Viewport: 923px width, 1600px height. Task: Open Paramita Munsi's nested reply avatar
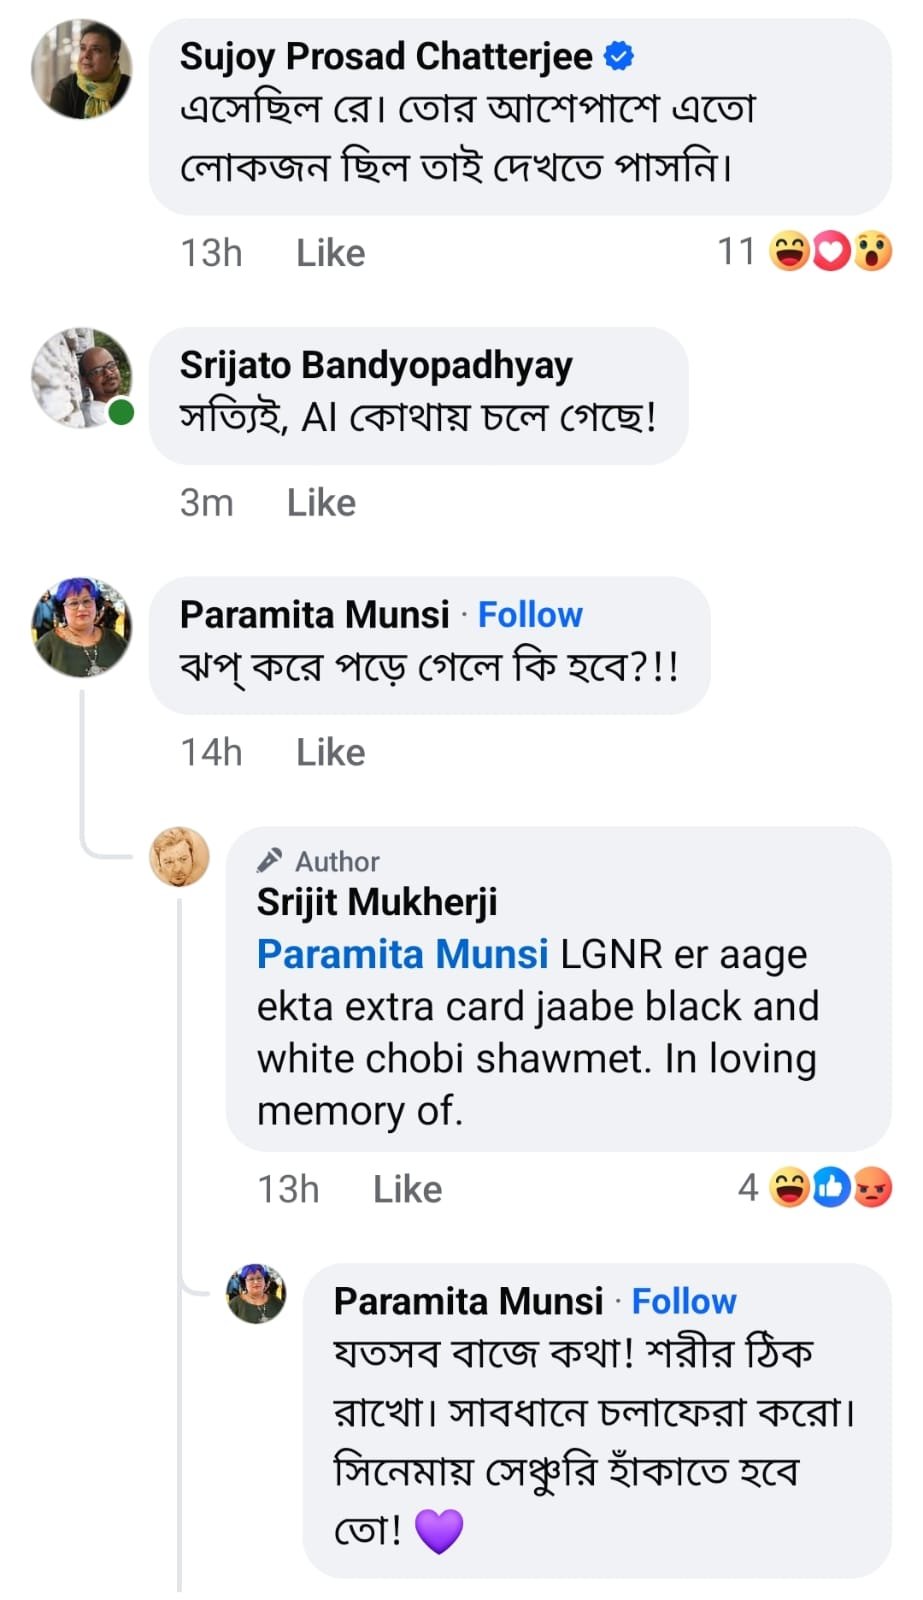click(x=256, y=1293)
